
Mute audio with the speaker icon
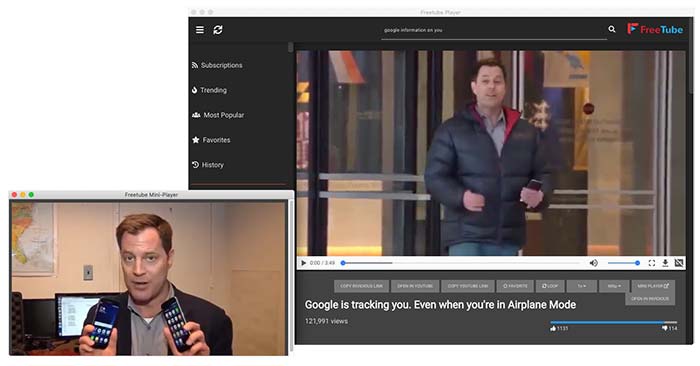[x=593, y=263]
